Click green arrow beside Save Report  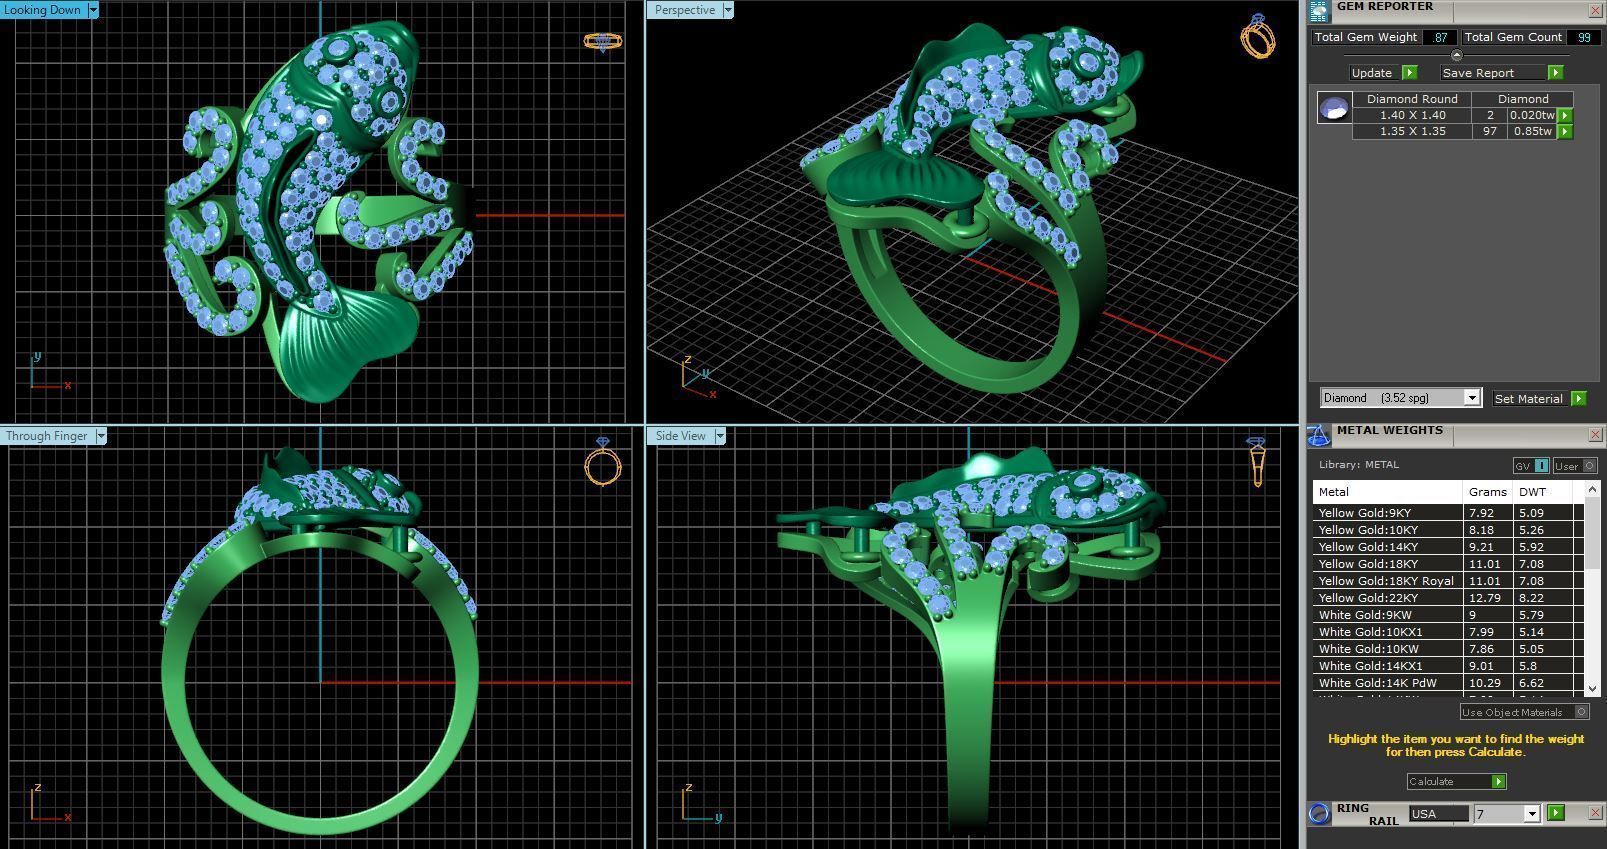click(x=1555, y=73)
